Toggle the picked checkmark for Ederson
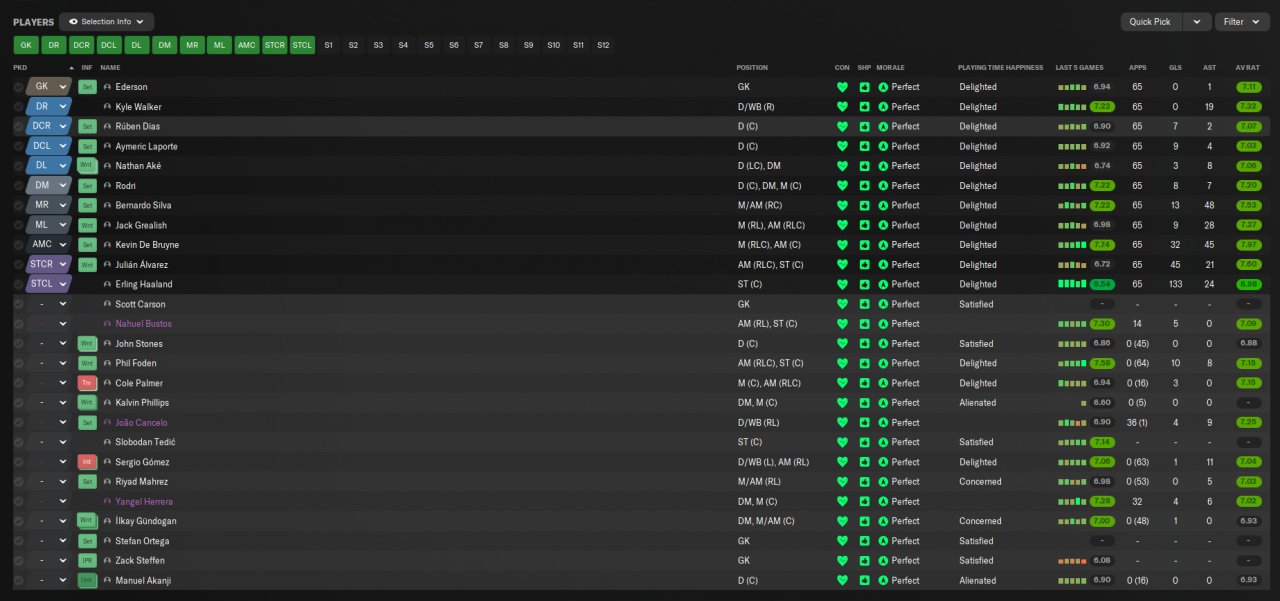1280x601 pixels. point(18,87)
